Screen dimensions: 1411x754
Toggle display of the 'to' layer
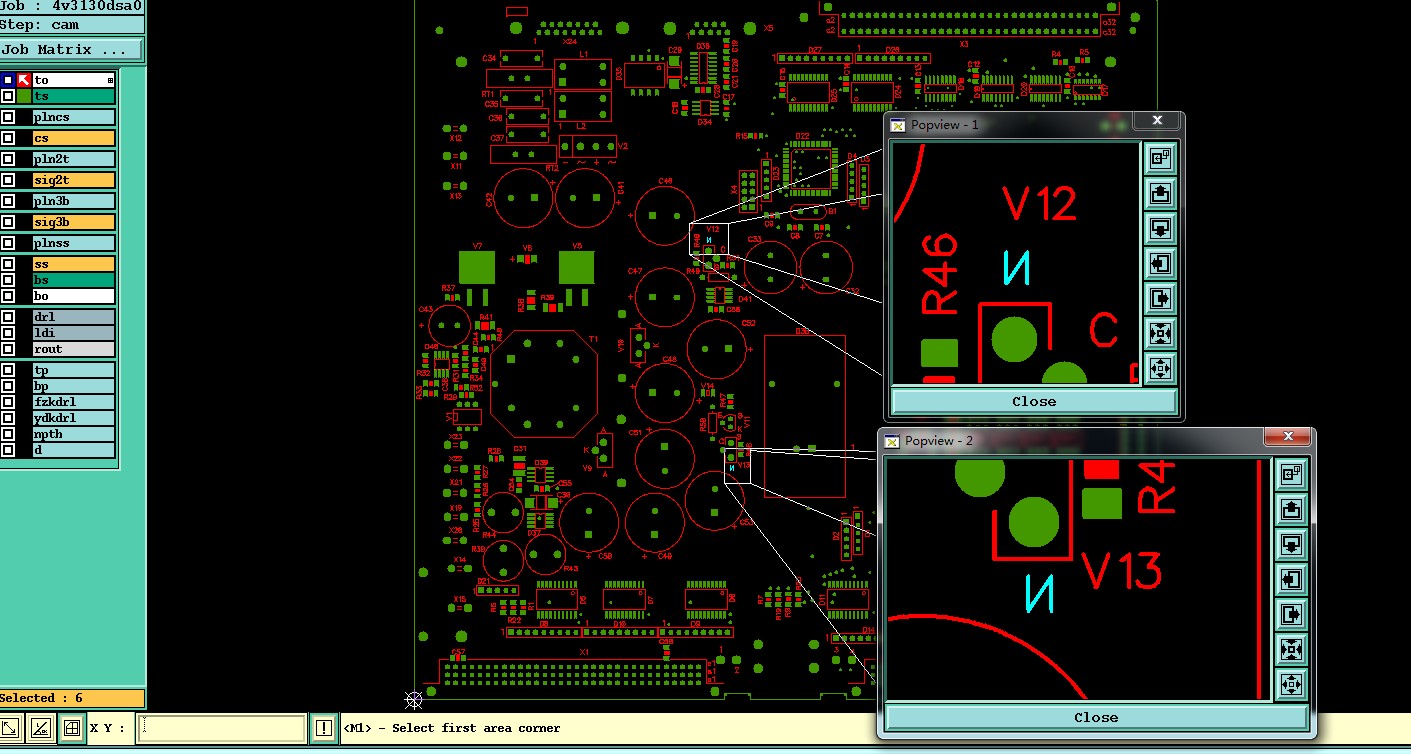pyautogui.click(x=7, y=80)
